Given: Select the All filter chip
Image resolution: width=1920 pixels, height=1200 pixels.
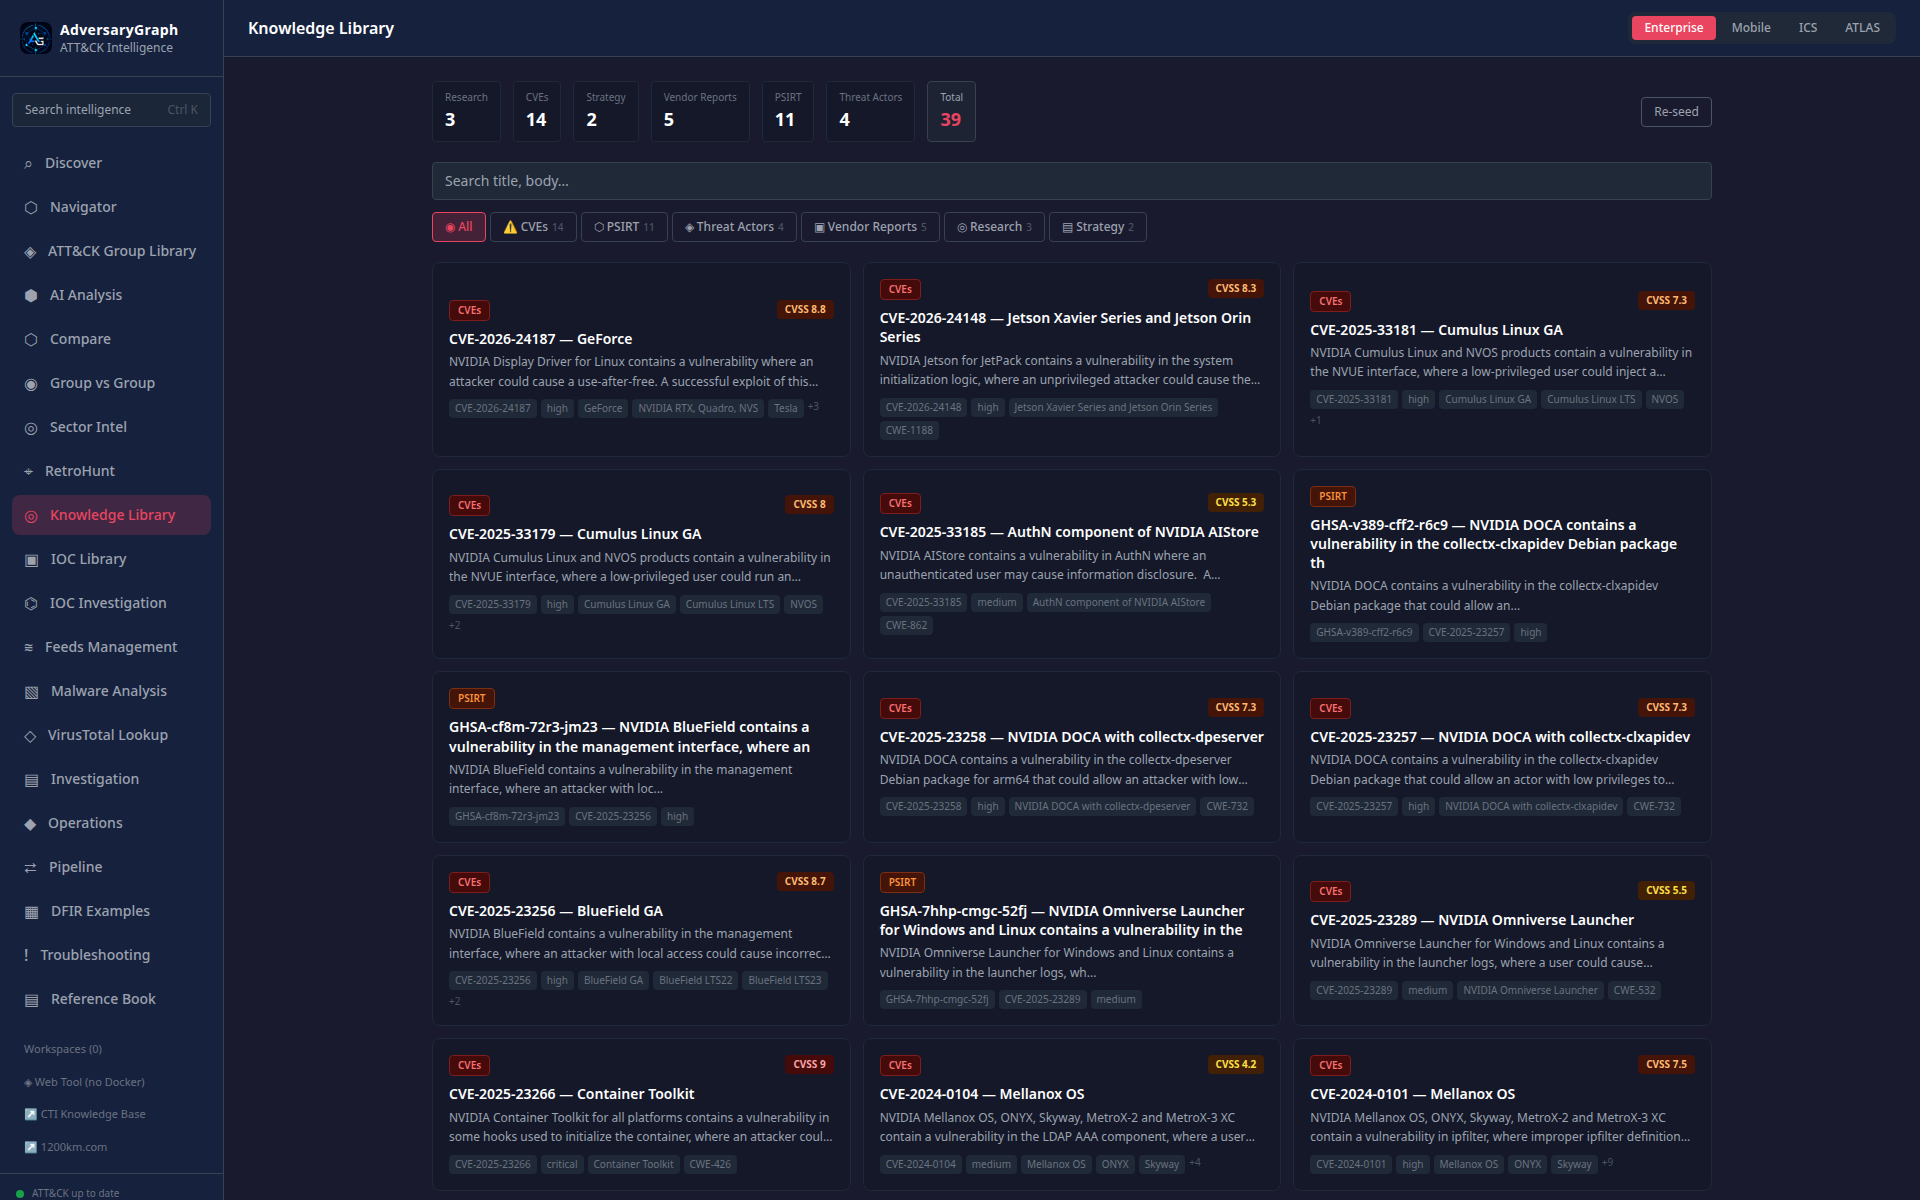Looking at the screenshot, I should click(459, 227).
